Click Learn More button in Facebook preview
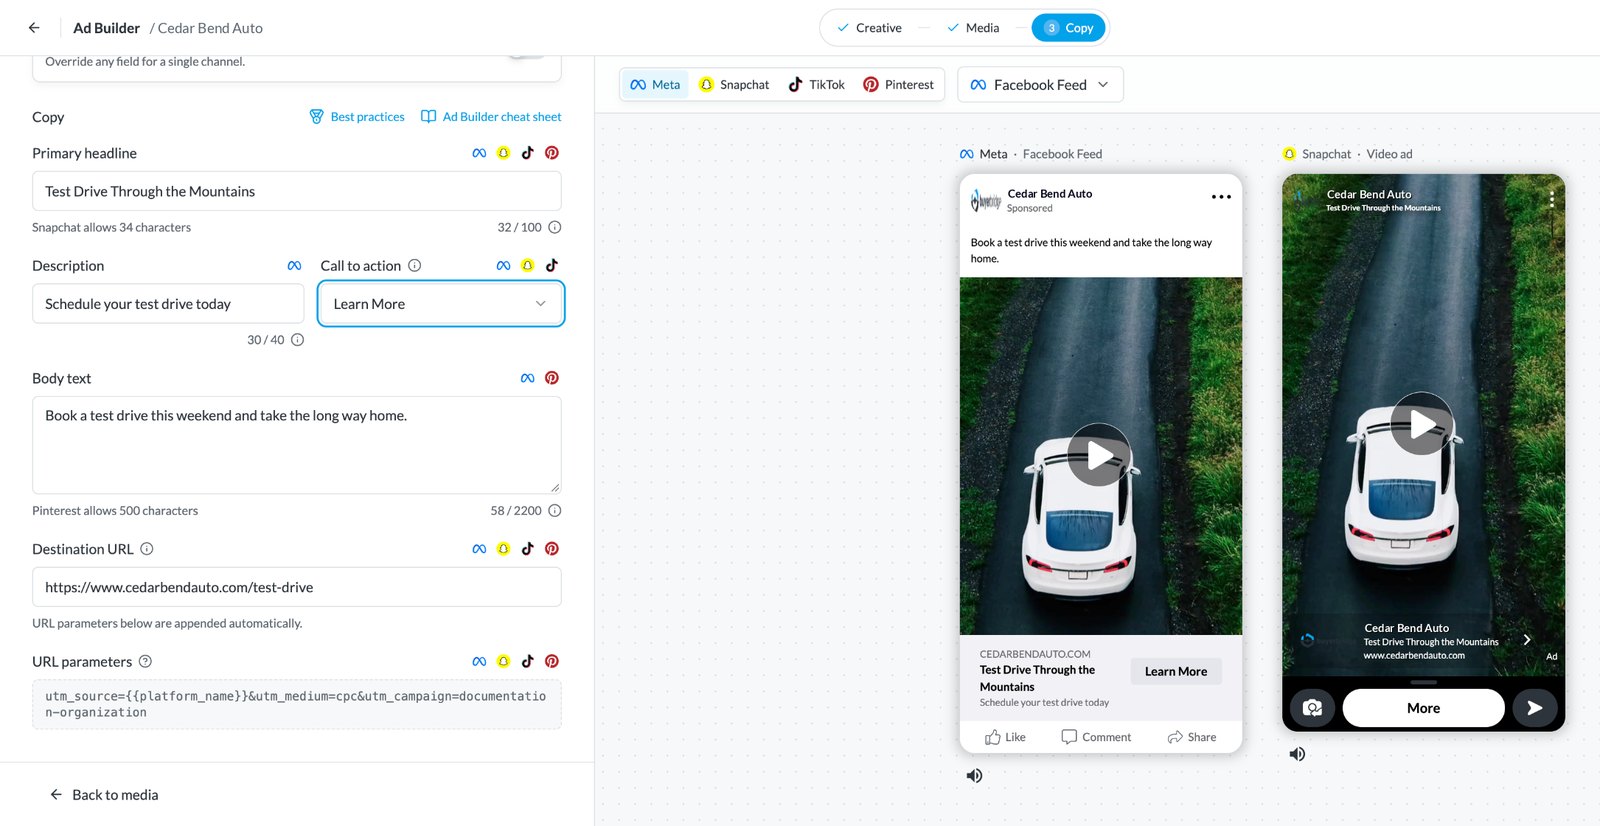 pyautogui.click(x=1176, y=671)
